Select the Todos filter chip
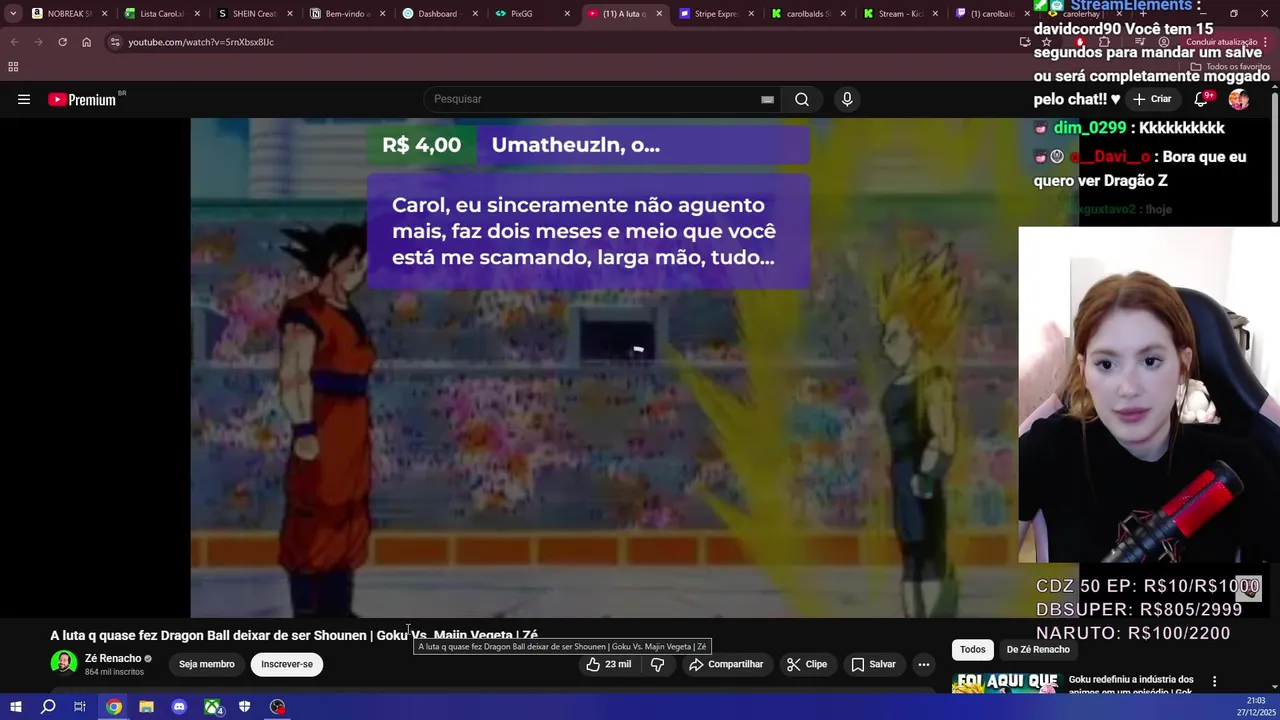The height and width of the screenshot is (720, 1280). click(973, 650)
